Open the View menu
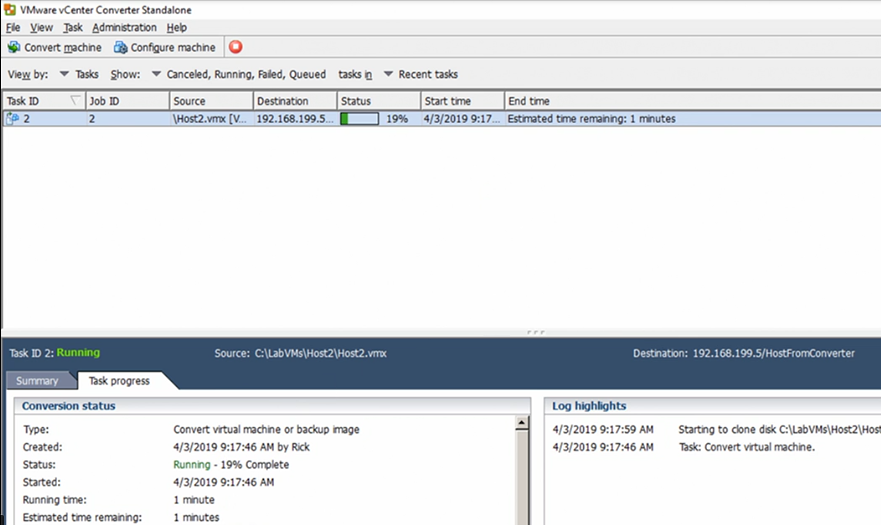This screenshot has height=525, width=881. (42, 28)
